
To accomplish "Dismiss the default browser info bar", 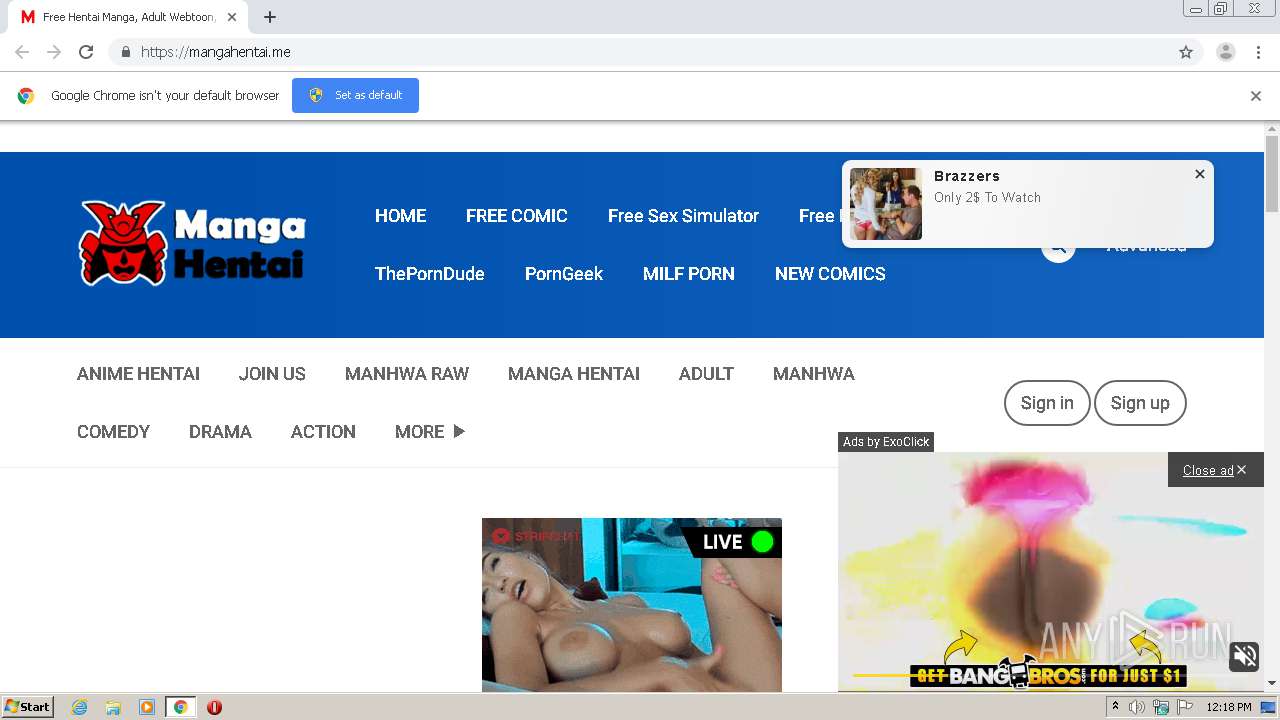I will (x=1256, y=96).
